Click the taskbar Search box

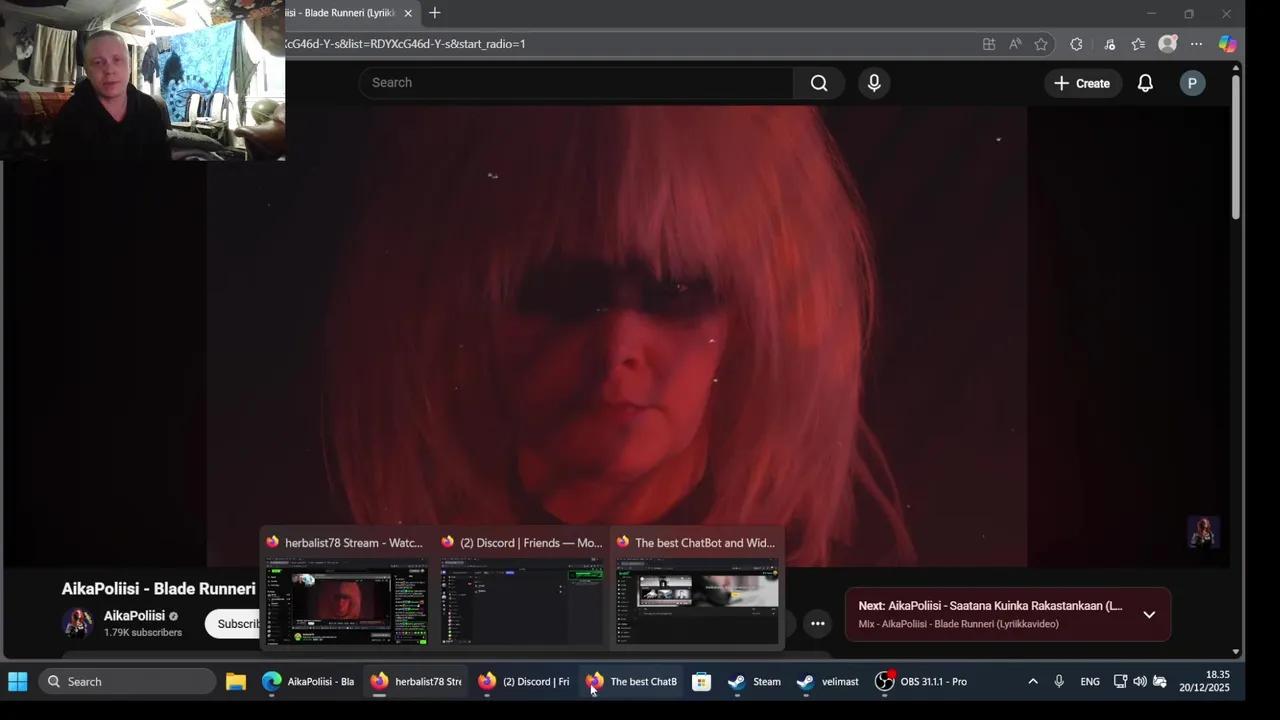(x=127, y=682)
